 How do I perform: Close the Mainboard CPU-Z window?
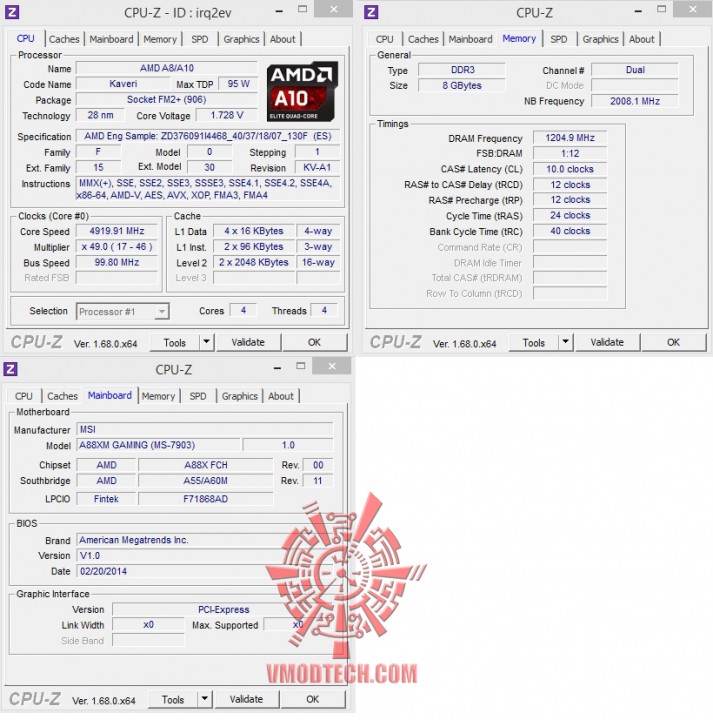tap(332, 366)
